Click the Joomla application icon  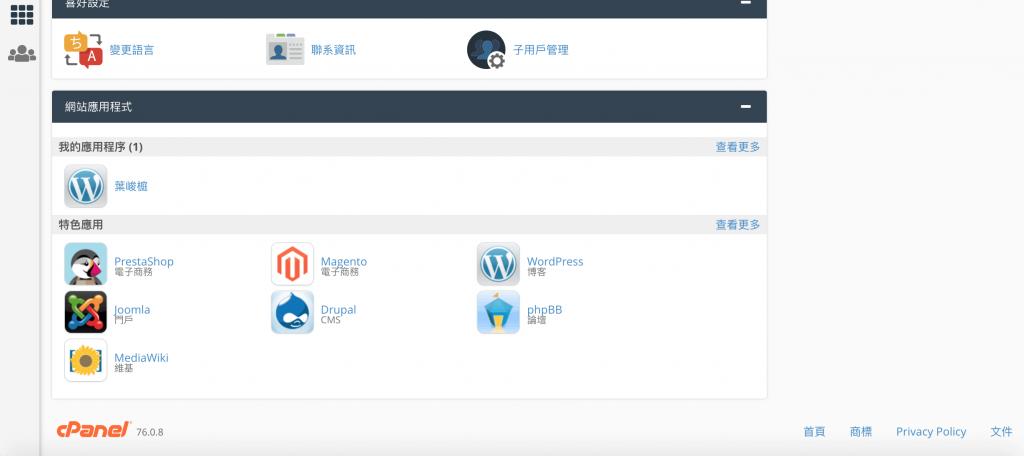tap(86, 312)
